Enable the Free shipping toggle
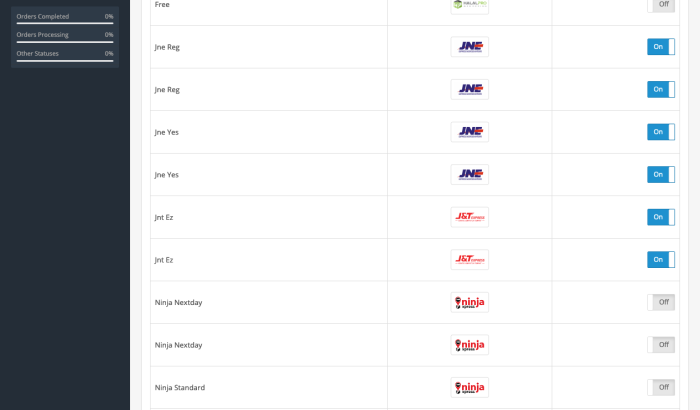The width and height of the screenshot is (700, 410). pyautogui.click(x=661, y=5)
